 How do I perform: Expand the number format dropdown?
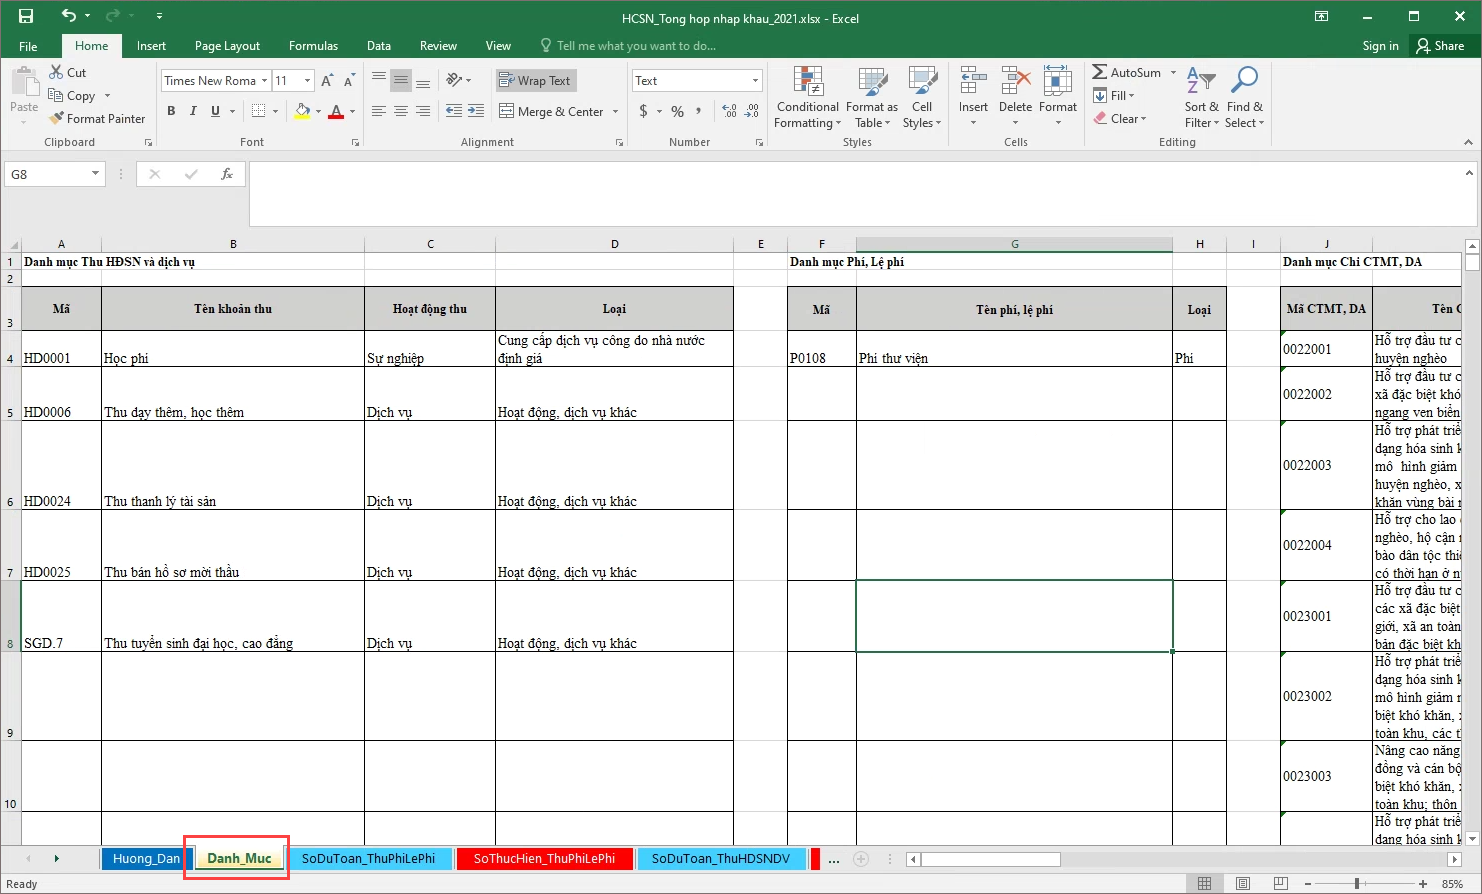click(x=755, y=81)
